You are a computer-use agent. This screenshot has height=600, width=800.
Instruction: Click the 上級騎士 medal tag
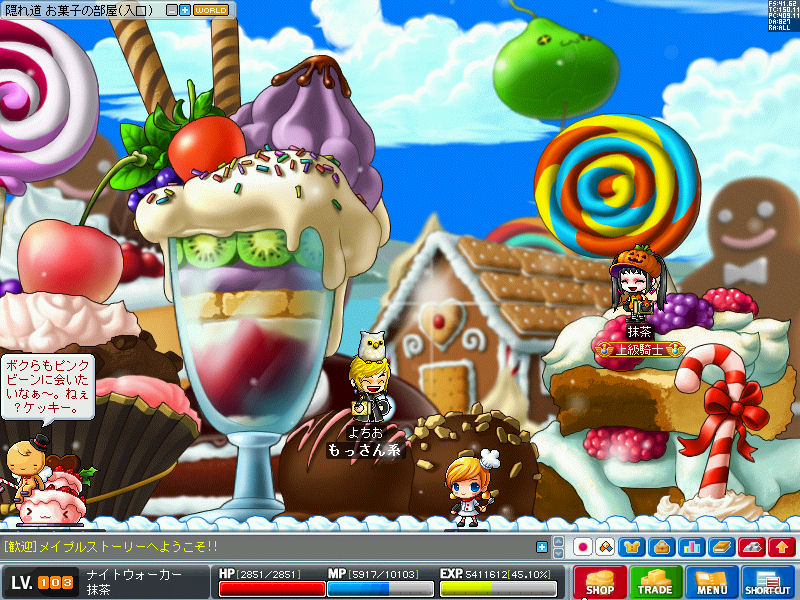click(x=639, y=349)
